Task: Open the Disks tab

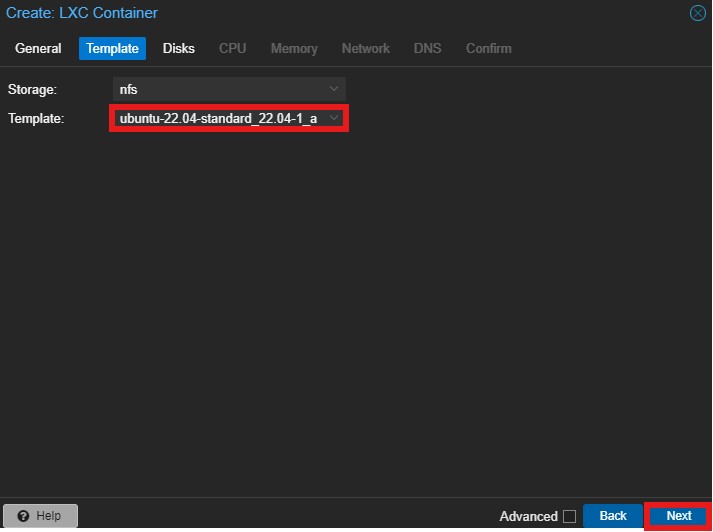Action: point(179,48)
